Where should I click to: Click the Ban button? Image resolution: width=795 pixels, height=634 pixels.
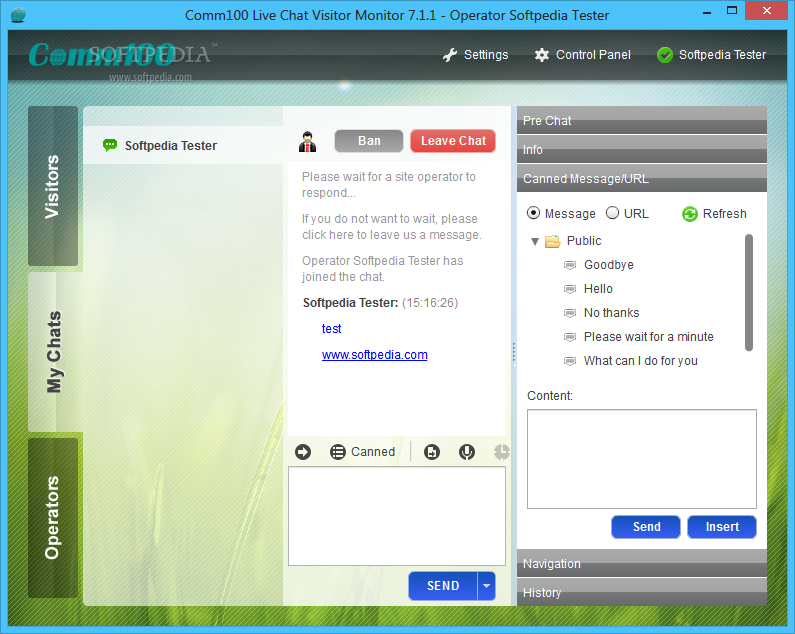[x=369, y=141]
